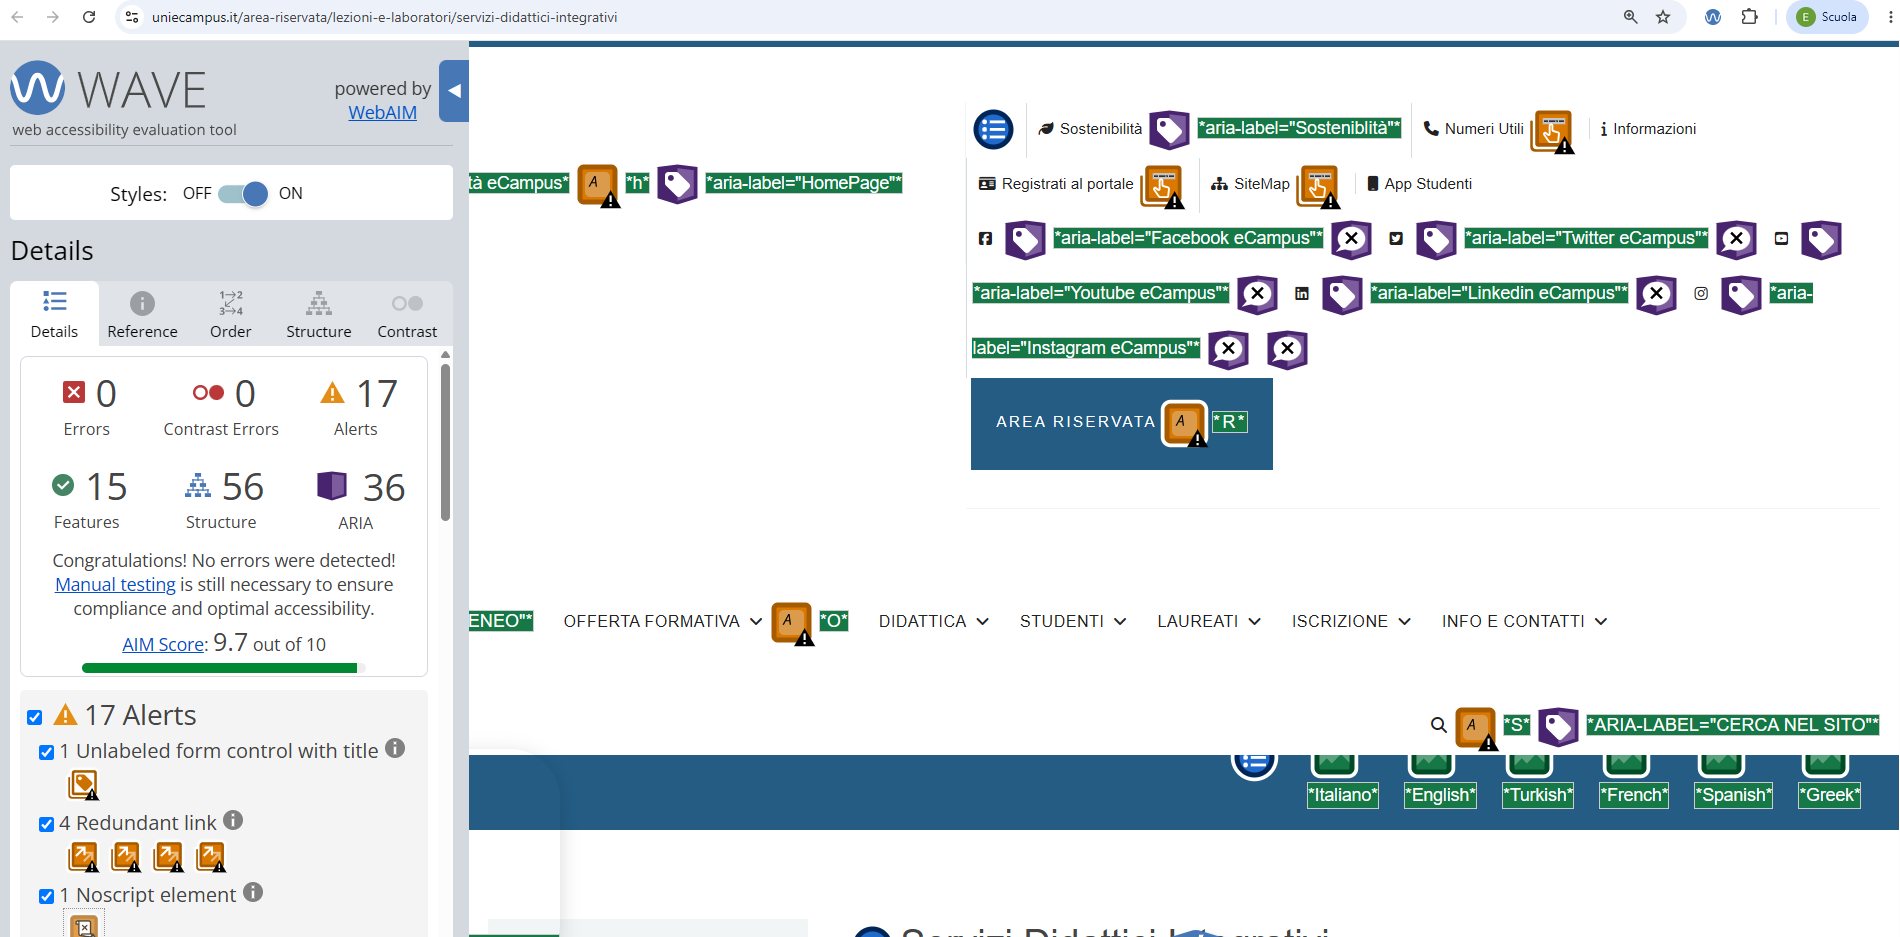The image size is (1900, 937).
Task: Uncheck the 17 Alerts checkbox
Action: 35,717
